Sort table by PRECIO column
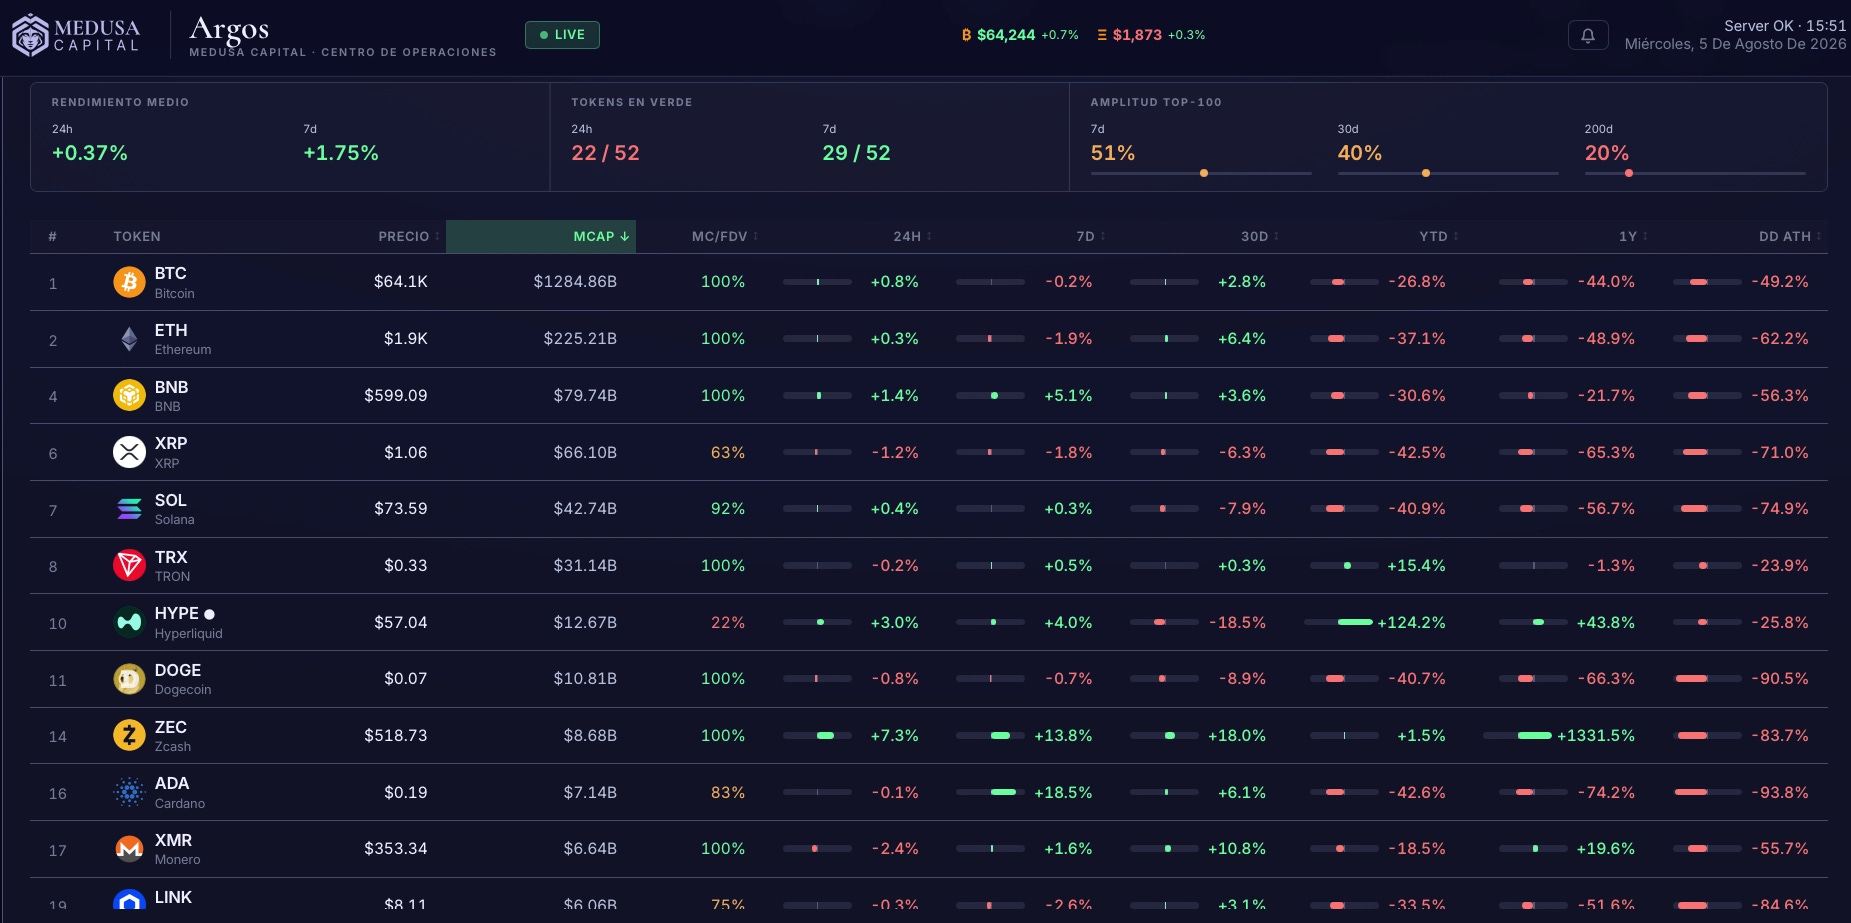The width and height of the screenshot is (1851, 923). click(x=408, y=237)
